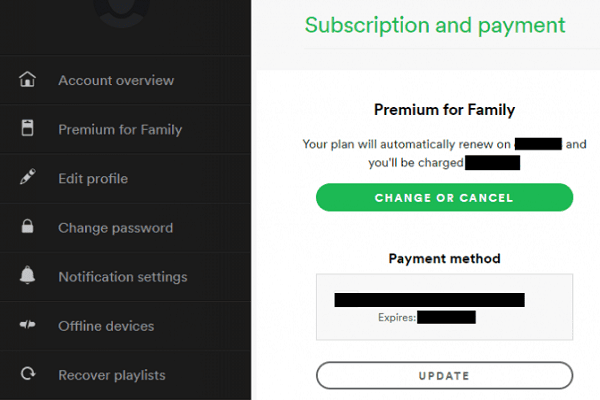600x400 pixels.
Task: Click the Update payment method button
Action: 444,376
